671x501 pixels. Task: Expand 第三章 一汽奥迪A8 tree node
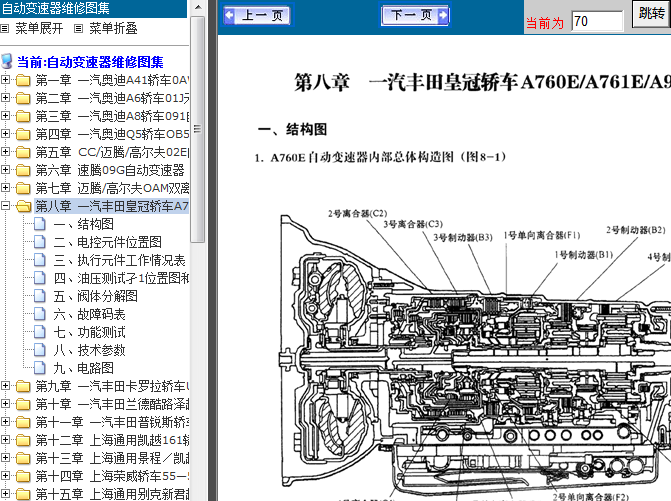[x=5, y=116]
